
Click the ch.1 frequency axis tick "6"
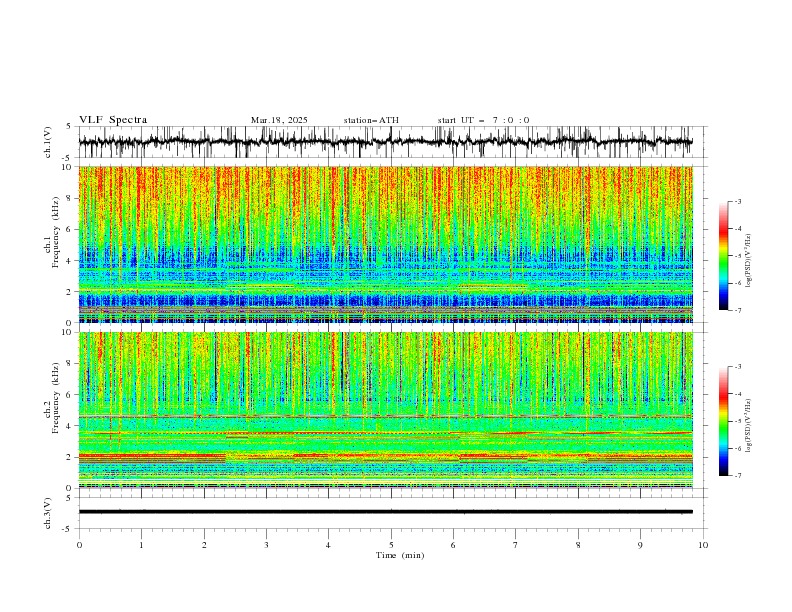[70, 230]
